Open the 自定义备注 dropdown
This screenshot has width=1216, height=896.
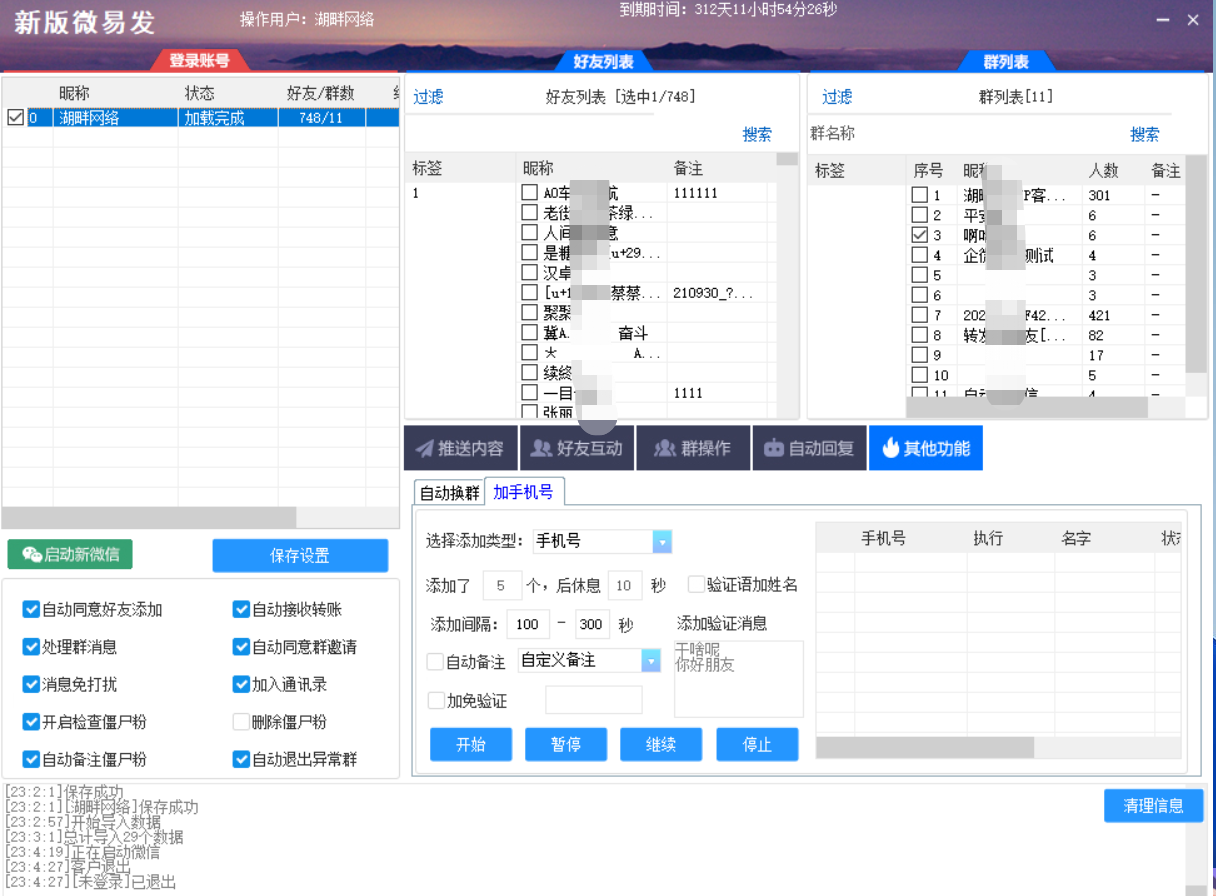click(x=651, y=661)
